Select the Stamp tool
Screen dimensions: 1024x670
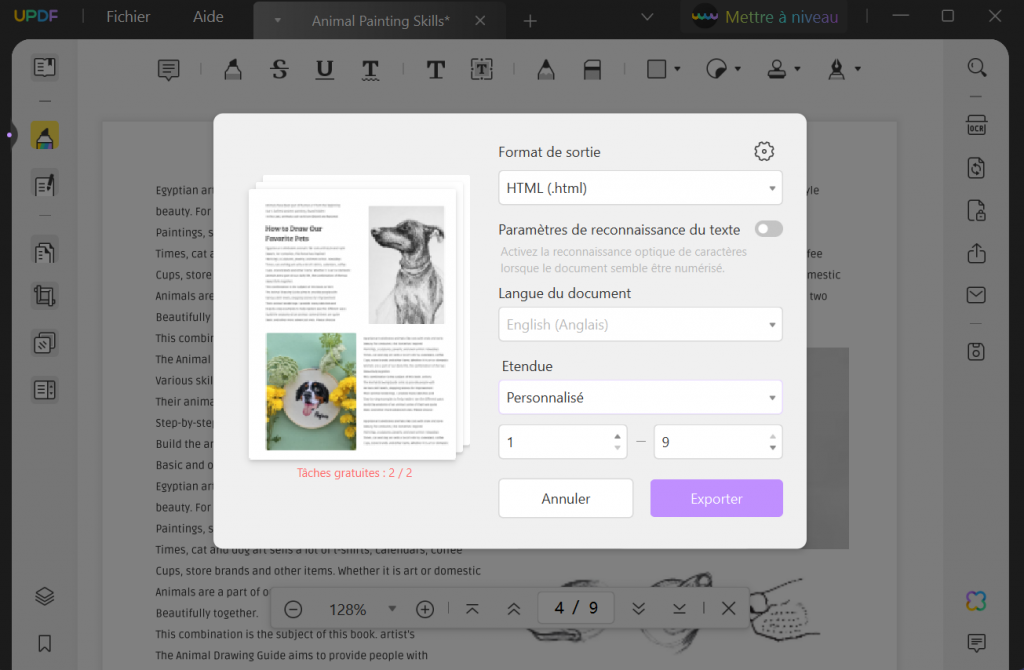(x=776, y=69)
